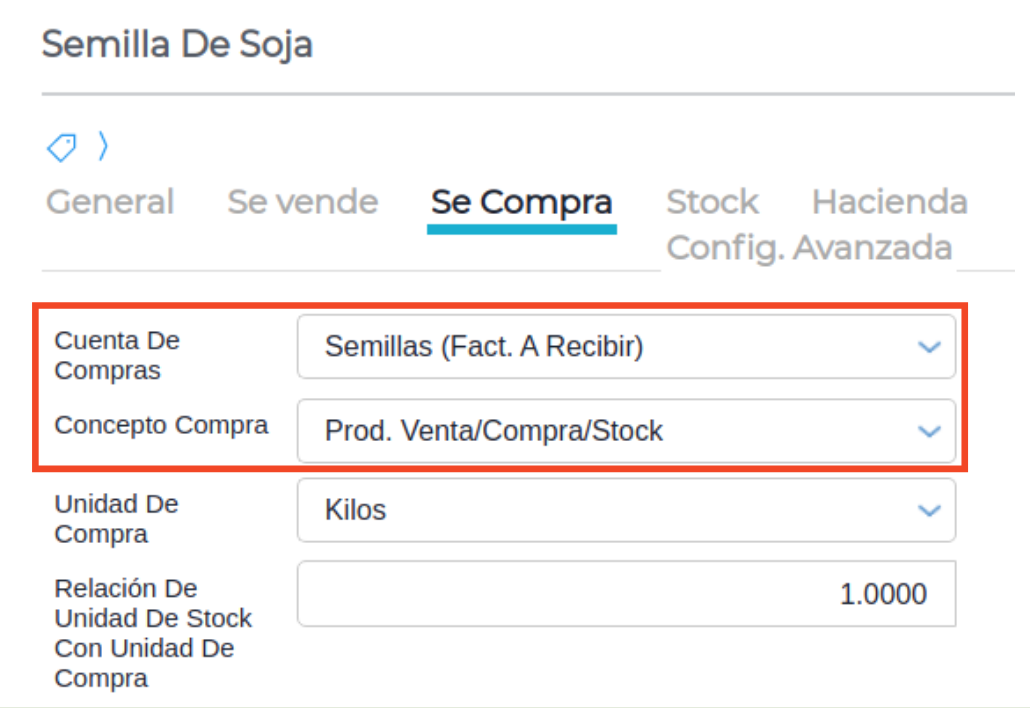The image size is (1030, 708).
Task: Click the arrow of Unidad De Compra field
Action: click(x=929, y=510)
